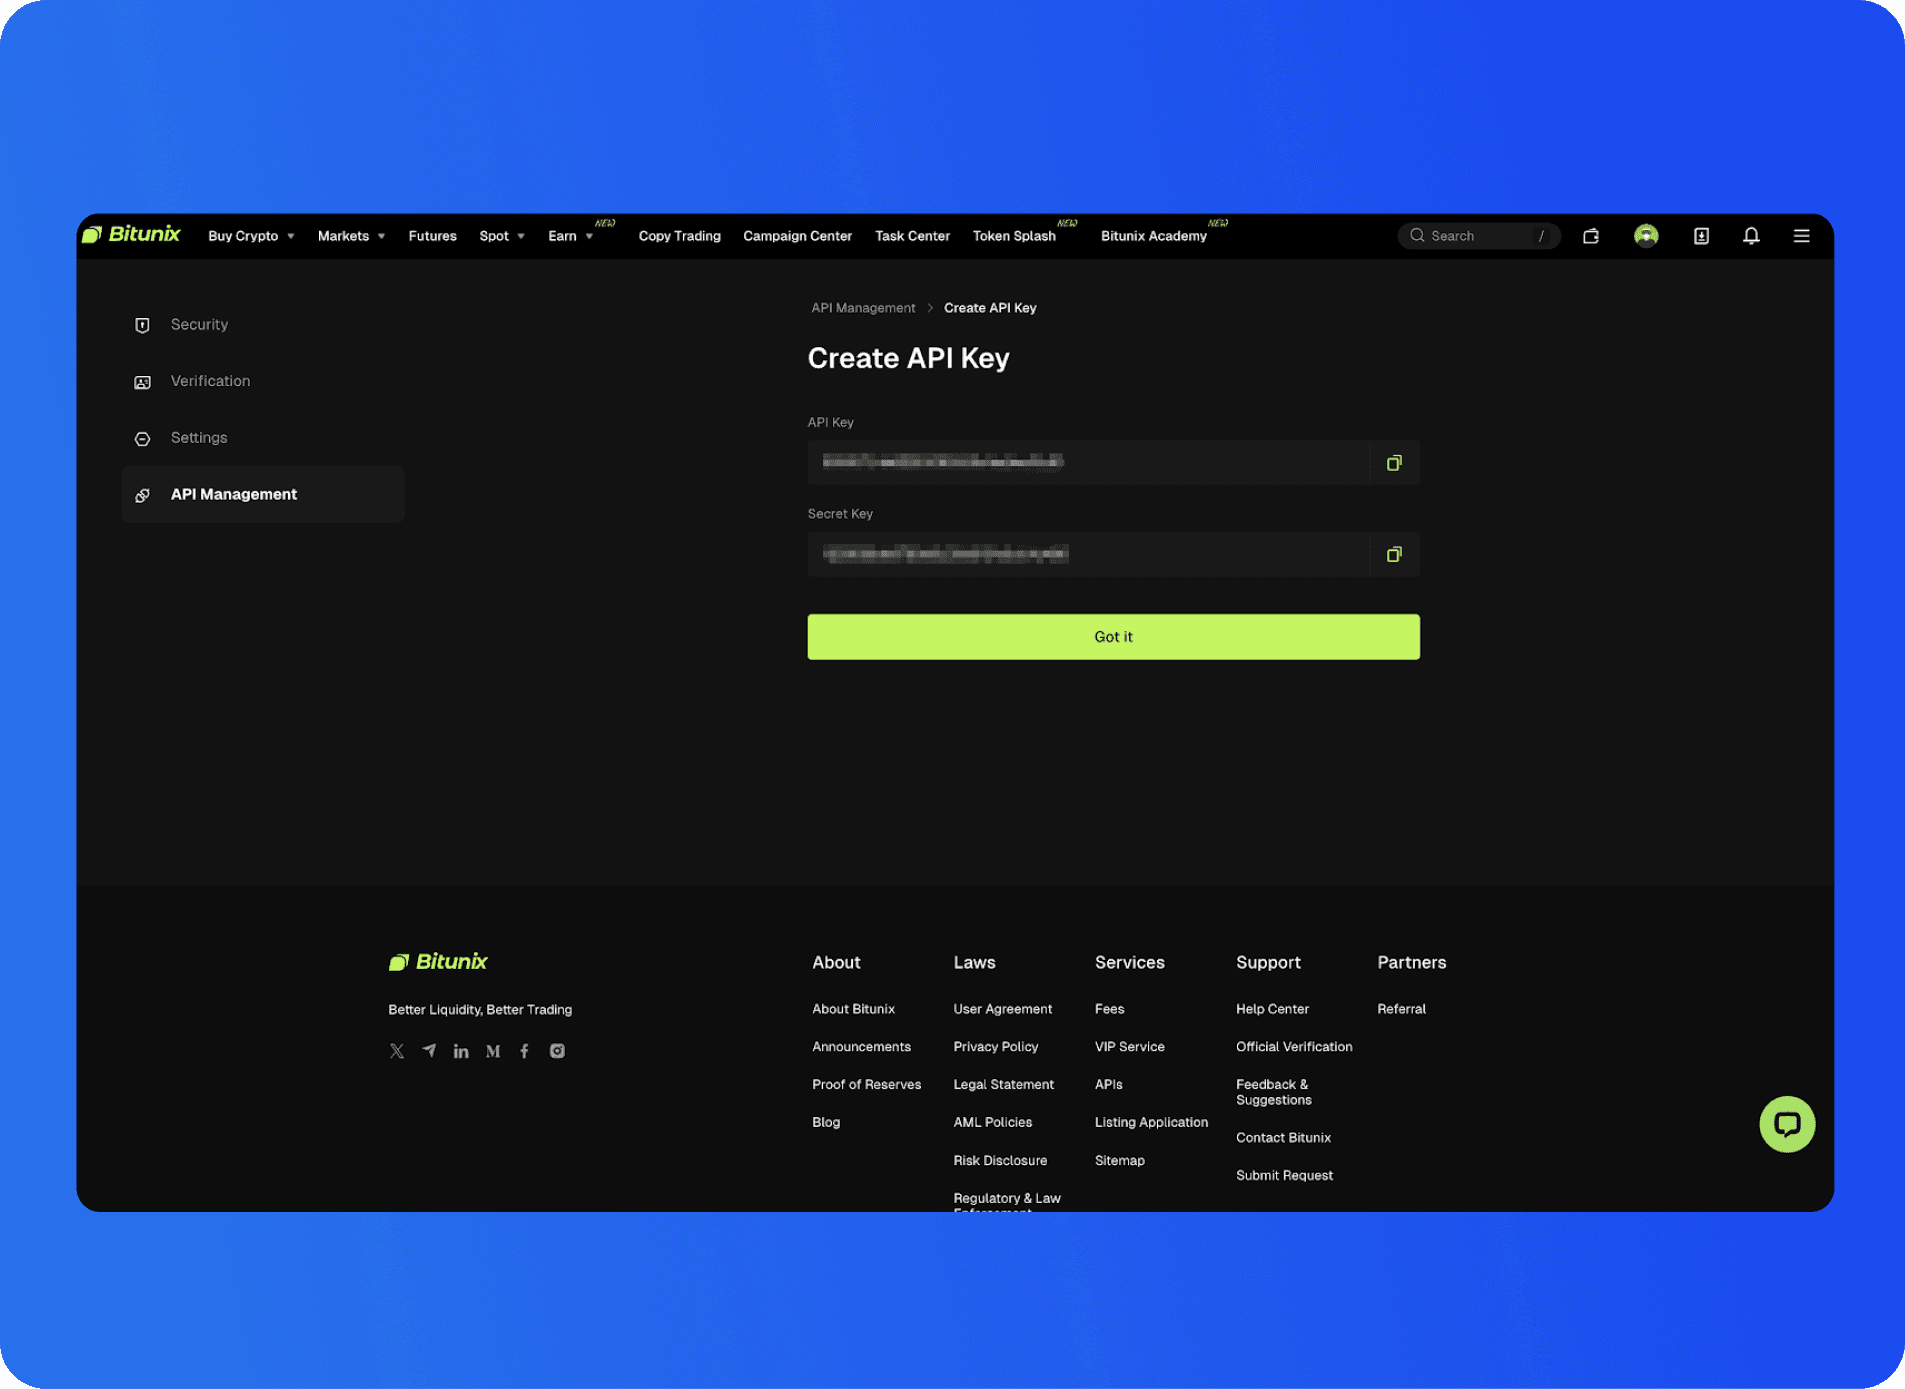The width and height of the screenshot is (1905, 1389).
Task: Open Copy Trading from navigation bar
Action: (x=679, y=236)
